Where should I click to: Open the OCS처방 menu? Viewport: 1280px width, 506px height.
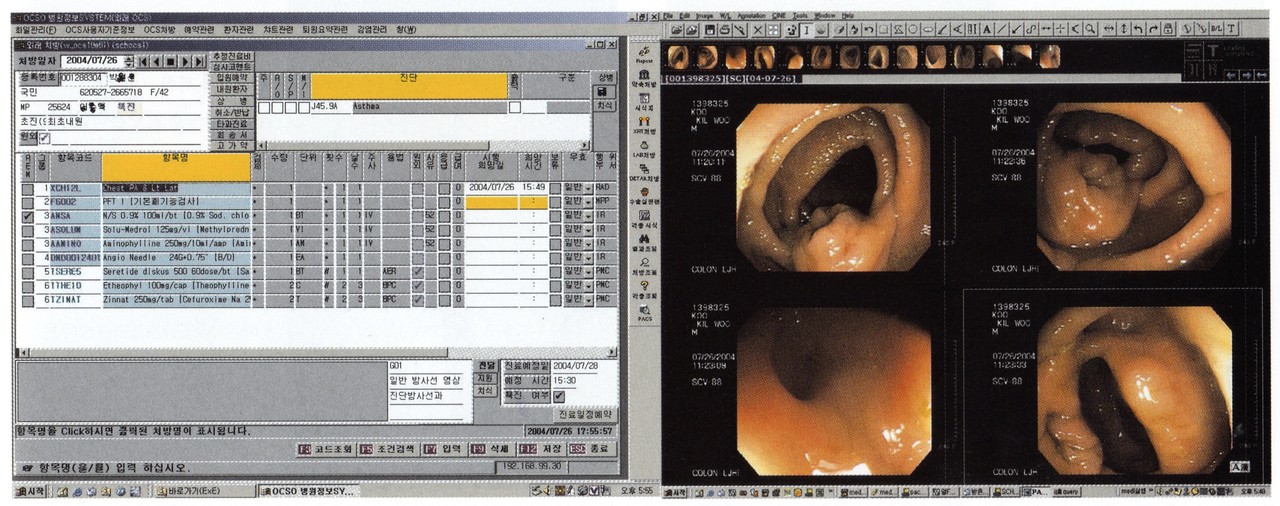(159, 30)
